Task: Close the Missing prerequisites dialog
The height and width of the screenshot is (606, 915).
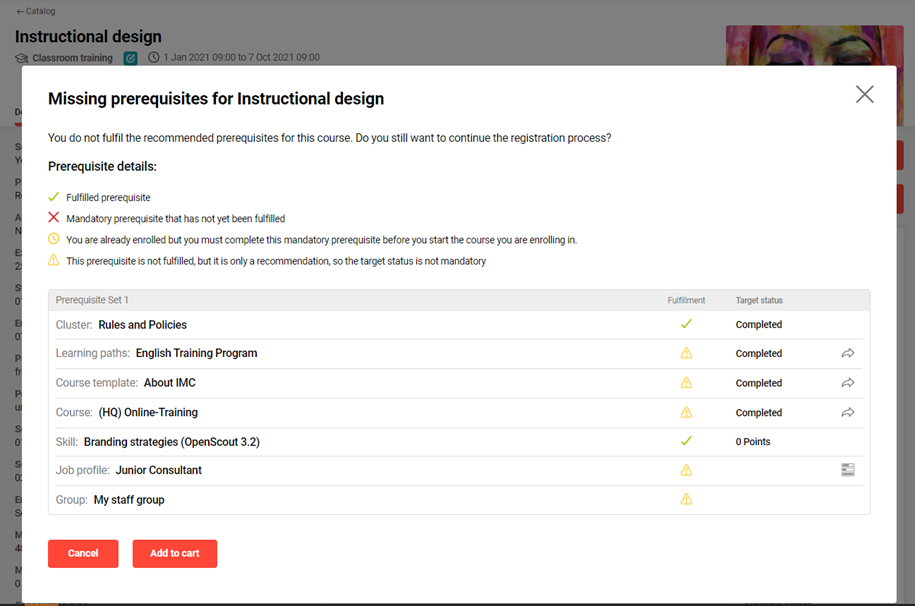Action: (x=864, y=95)
